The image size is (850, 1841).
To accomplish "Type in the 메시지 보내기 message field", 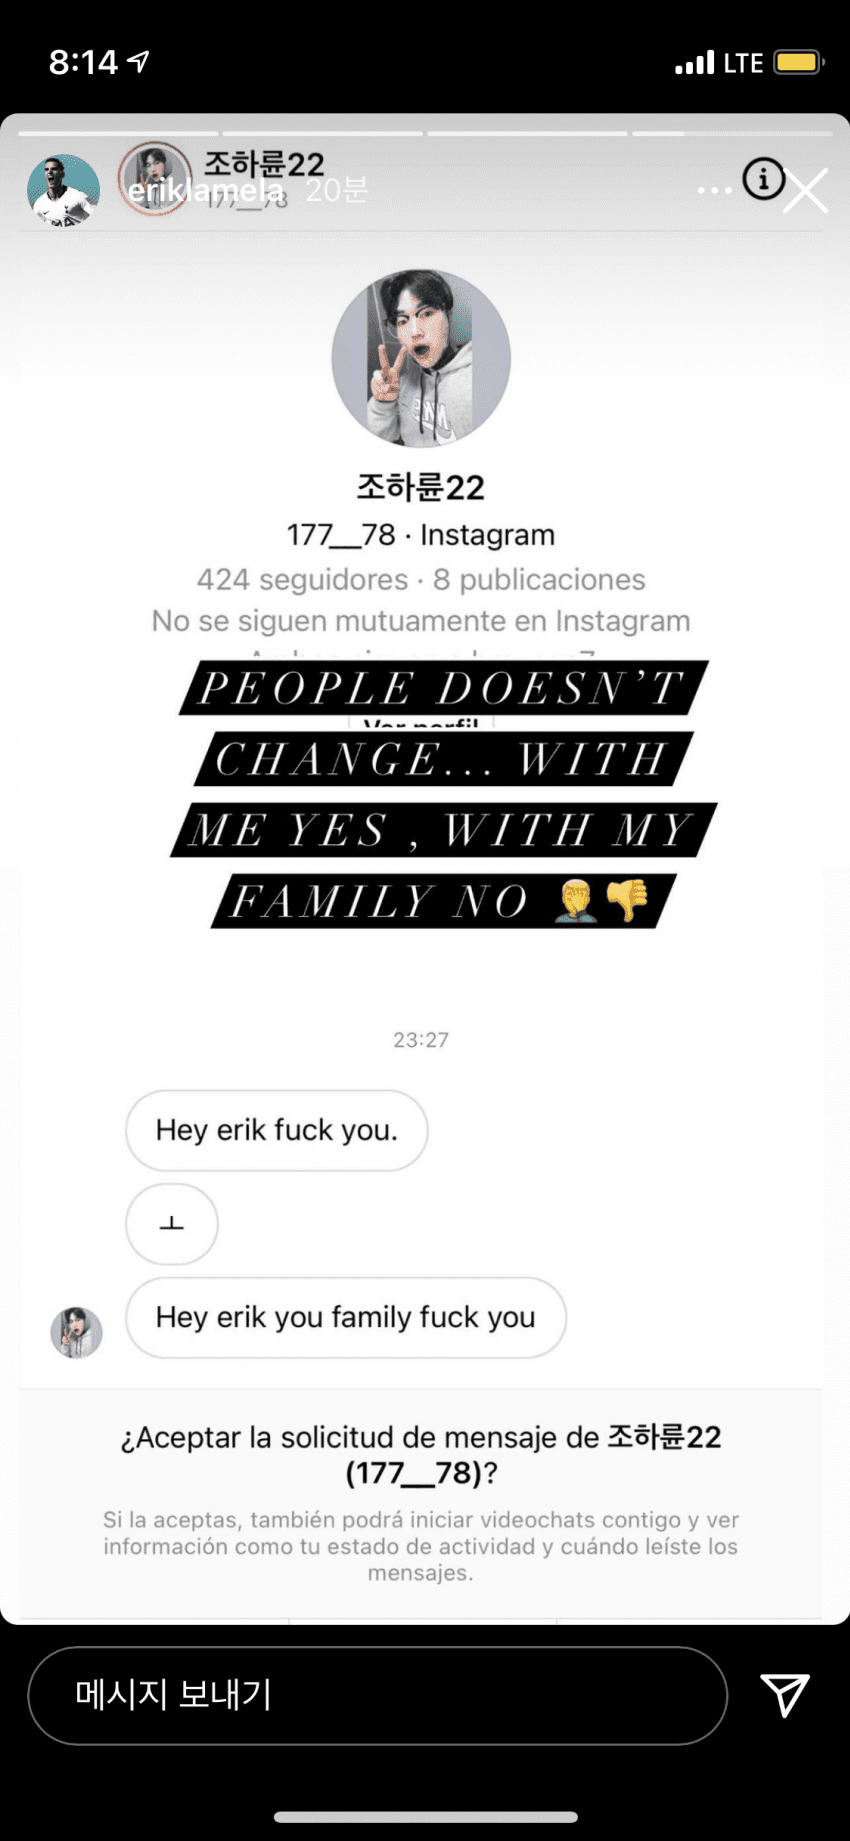I will [x=377, y=1695].
